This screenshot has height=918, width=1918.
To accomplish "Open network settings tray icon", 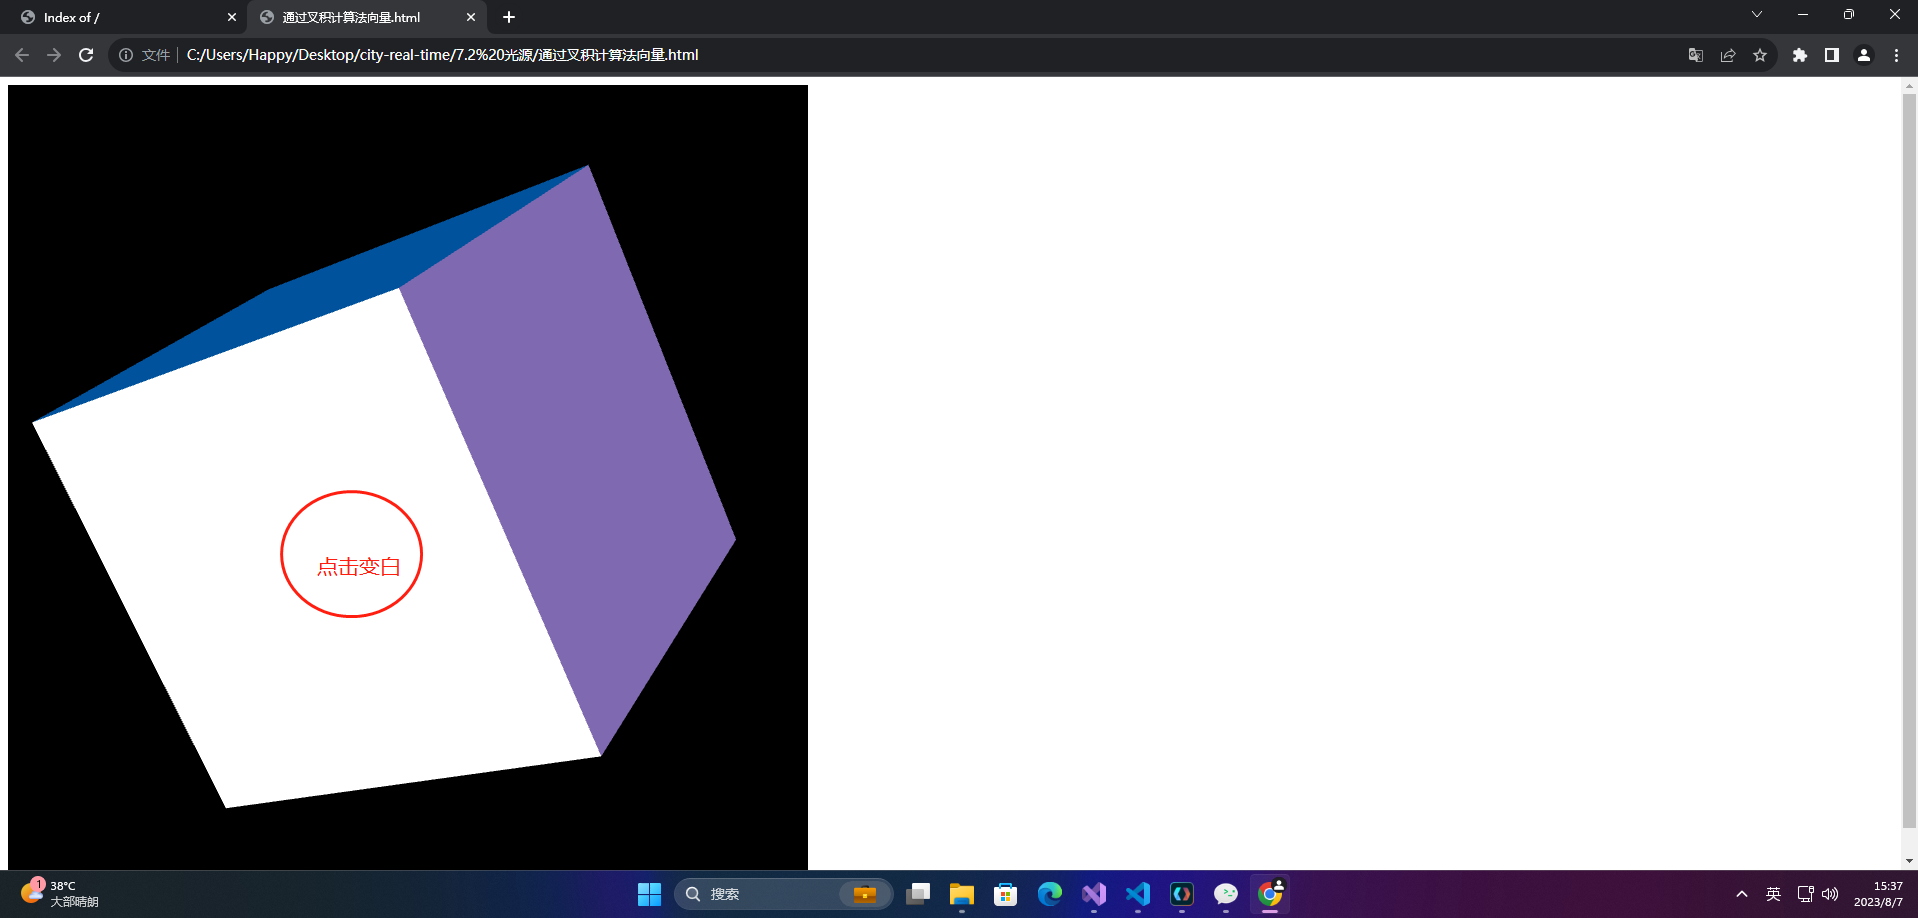I will 1805,894.
